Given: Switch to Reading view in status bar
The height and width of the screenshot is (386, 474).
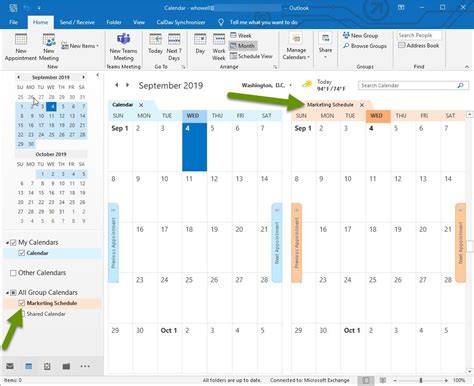Looking at the screenshot, I should (383, 380).
